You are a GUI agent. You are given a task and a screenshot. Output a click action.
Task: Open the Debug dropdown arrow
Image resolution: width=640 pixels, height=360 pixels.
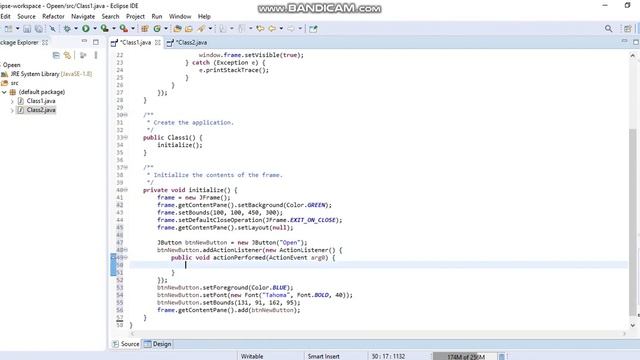point(76,29)
